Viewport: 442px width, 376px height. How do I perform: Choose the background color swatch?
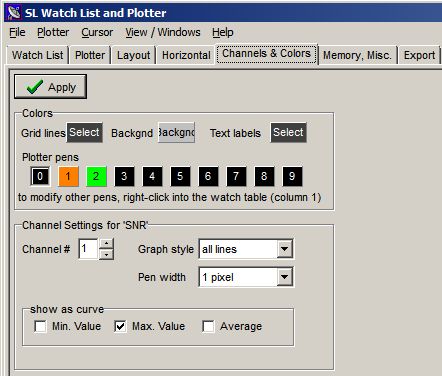click(176, 132)
